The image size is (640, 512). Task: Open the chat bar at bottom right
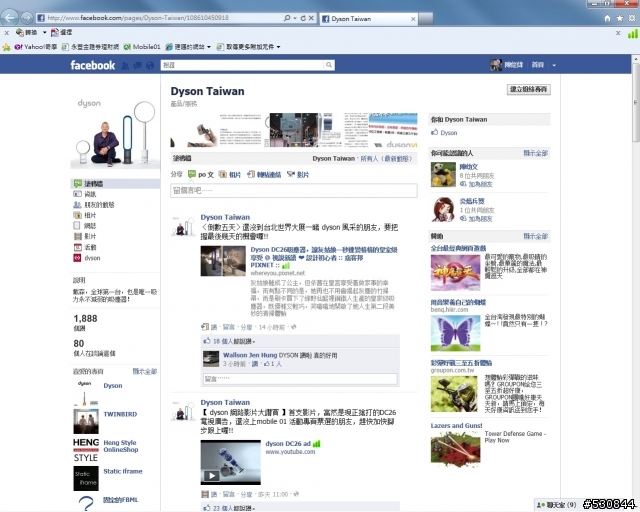(557, 505)
